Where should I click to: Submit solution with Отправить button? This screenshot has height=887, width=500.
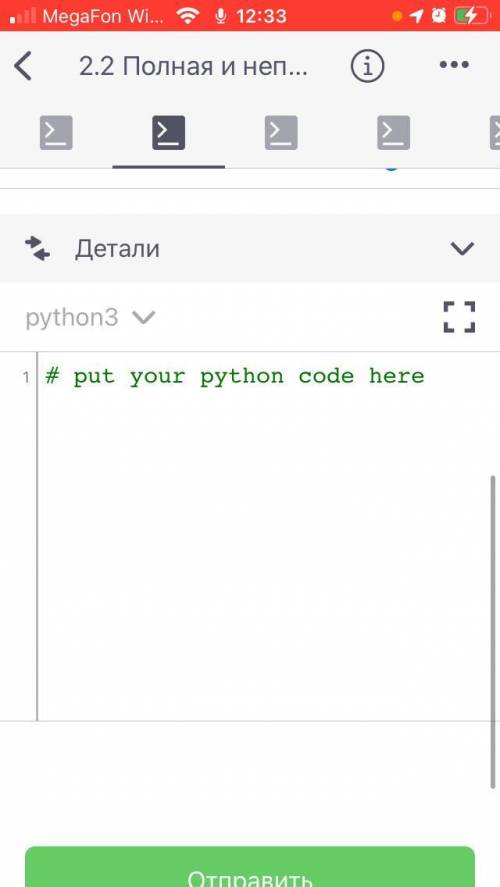pos(249,867)
